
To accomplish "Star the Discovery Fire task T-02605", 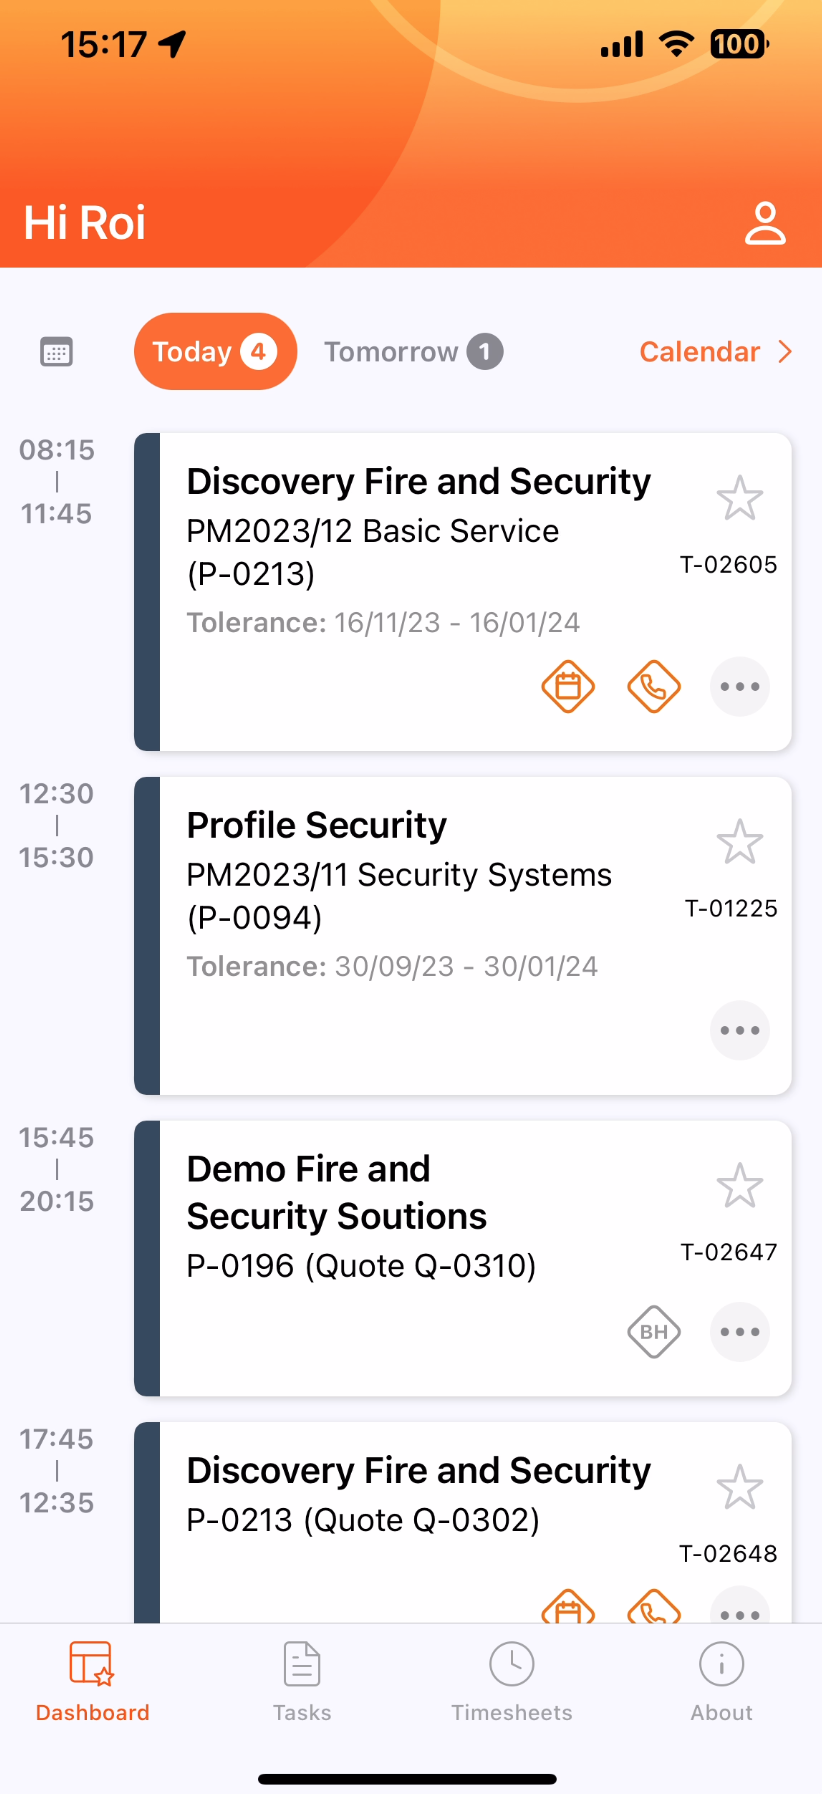I will coord(740,498).
